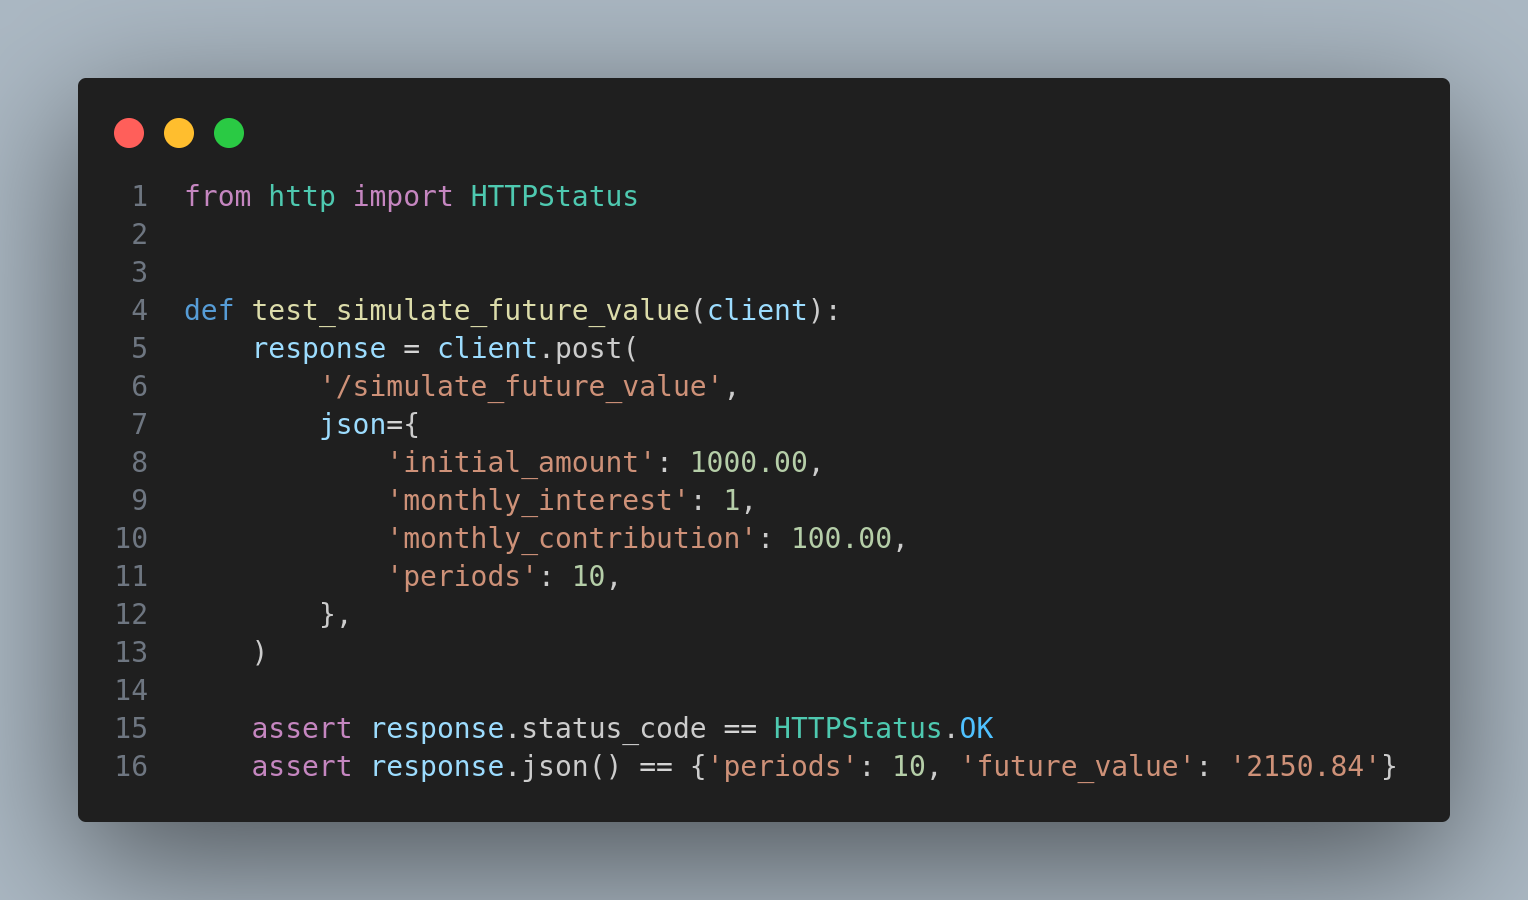
Task: Click the yellow minimize dot
Action: (x=179, y=133)
